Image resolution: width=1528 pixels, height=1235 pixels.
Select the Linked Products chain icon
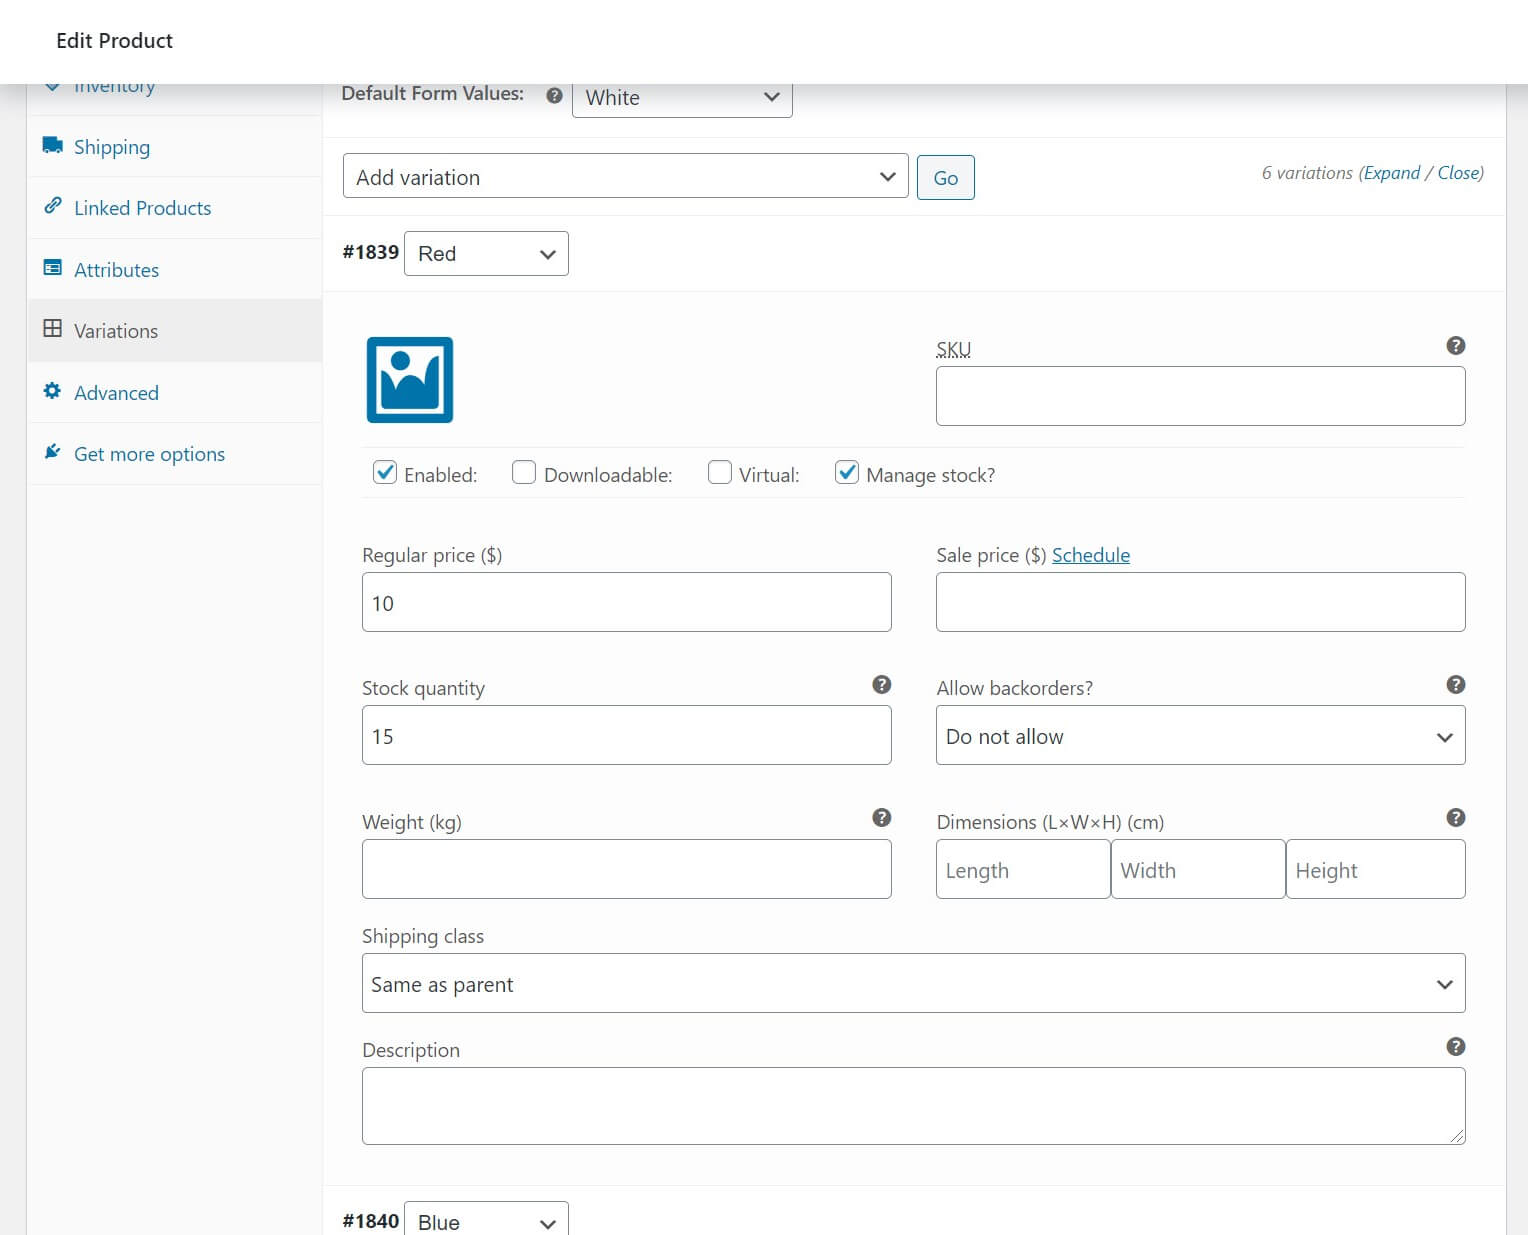point(53,207)
